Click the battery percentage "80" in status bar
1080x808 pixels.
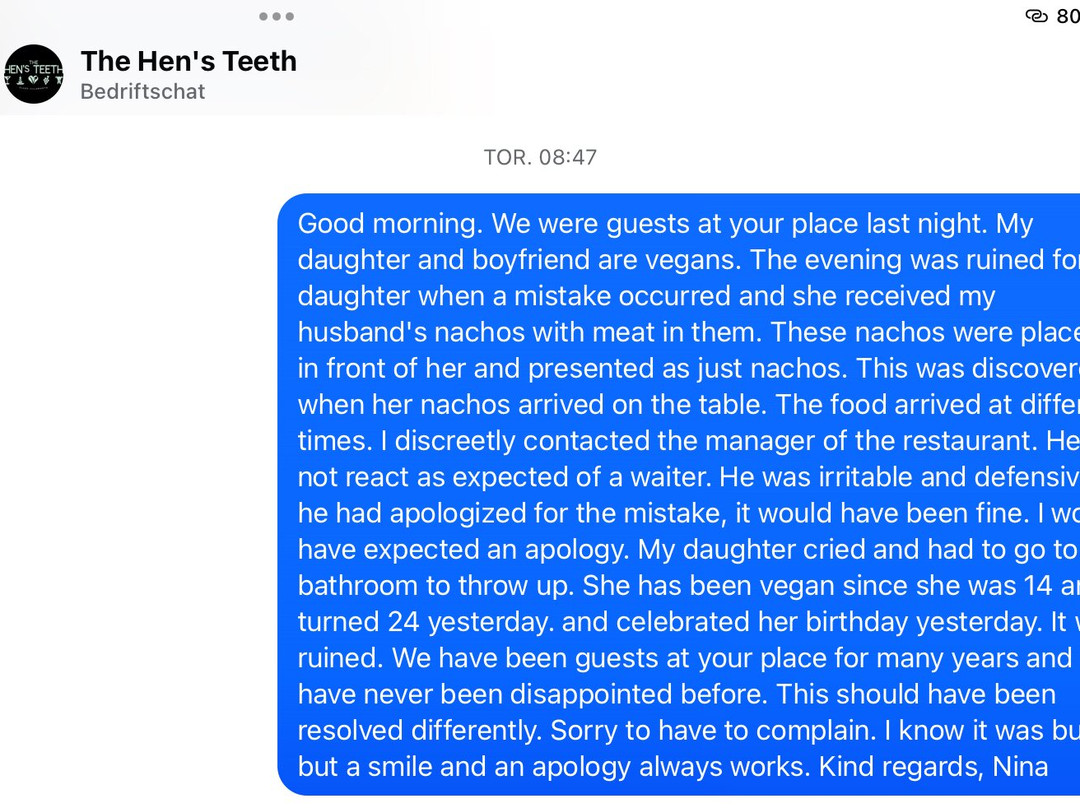[x=1067, y=16]
